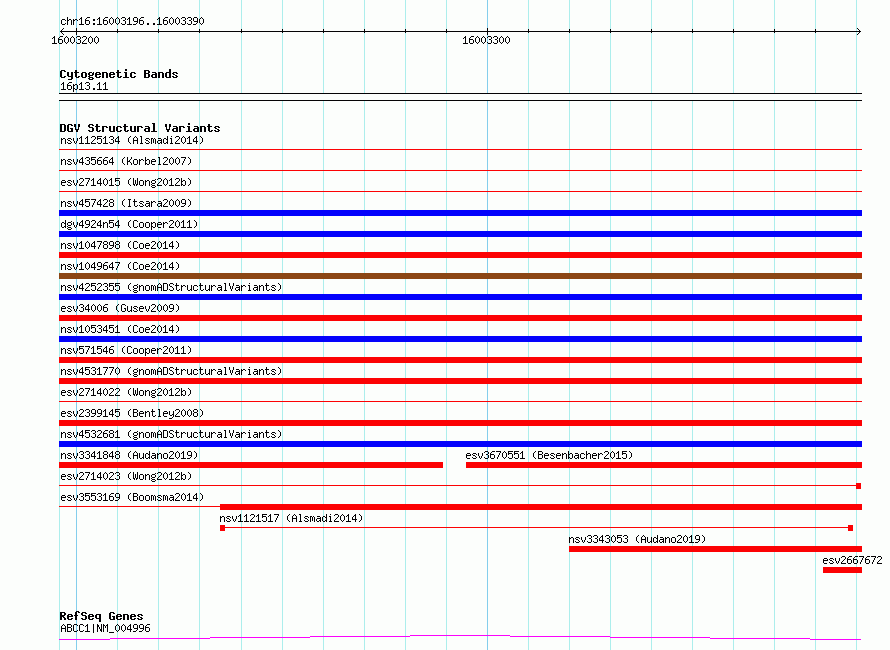Click the red bar for nsv4531770
This screenshot has height=650, width=890.
tap(460, 381)
